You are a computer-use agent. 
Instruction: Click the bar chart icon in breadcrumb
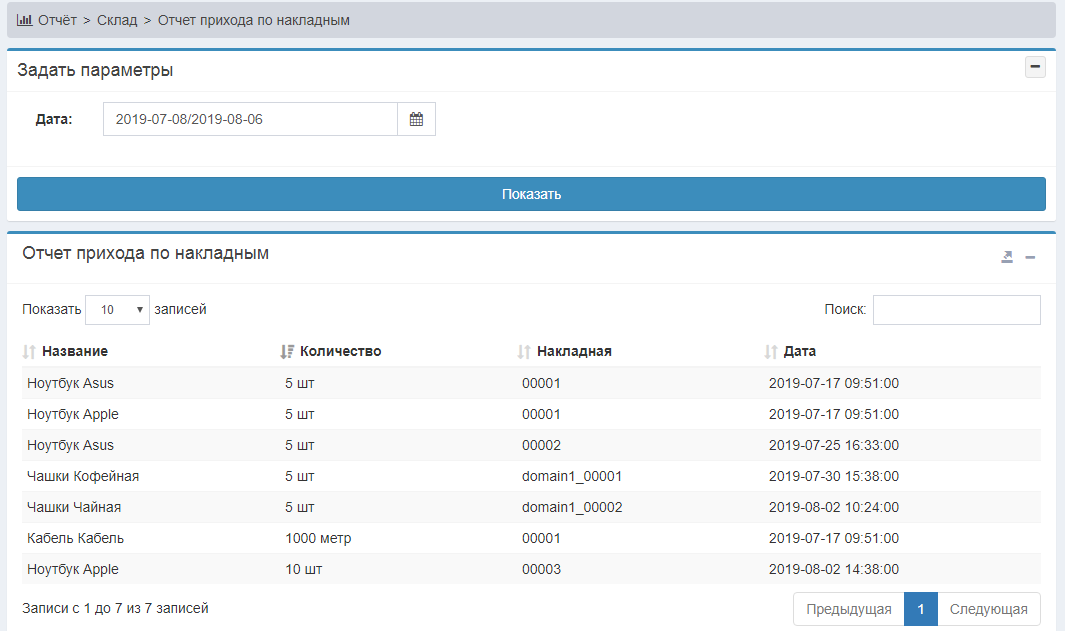[x=25, y=20]
